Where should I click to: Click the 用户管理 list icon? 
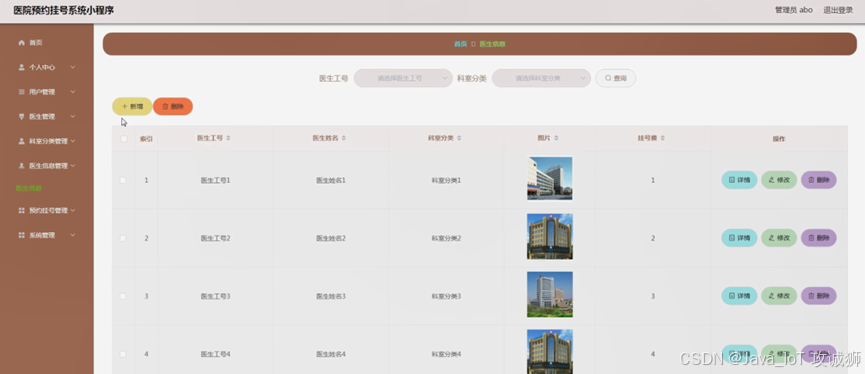coord(22,92)
